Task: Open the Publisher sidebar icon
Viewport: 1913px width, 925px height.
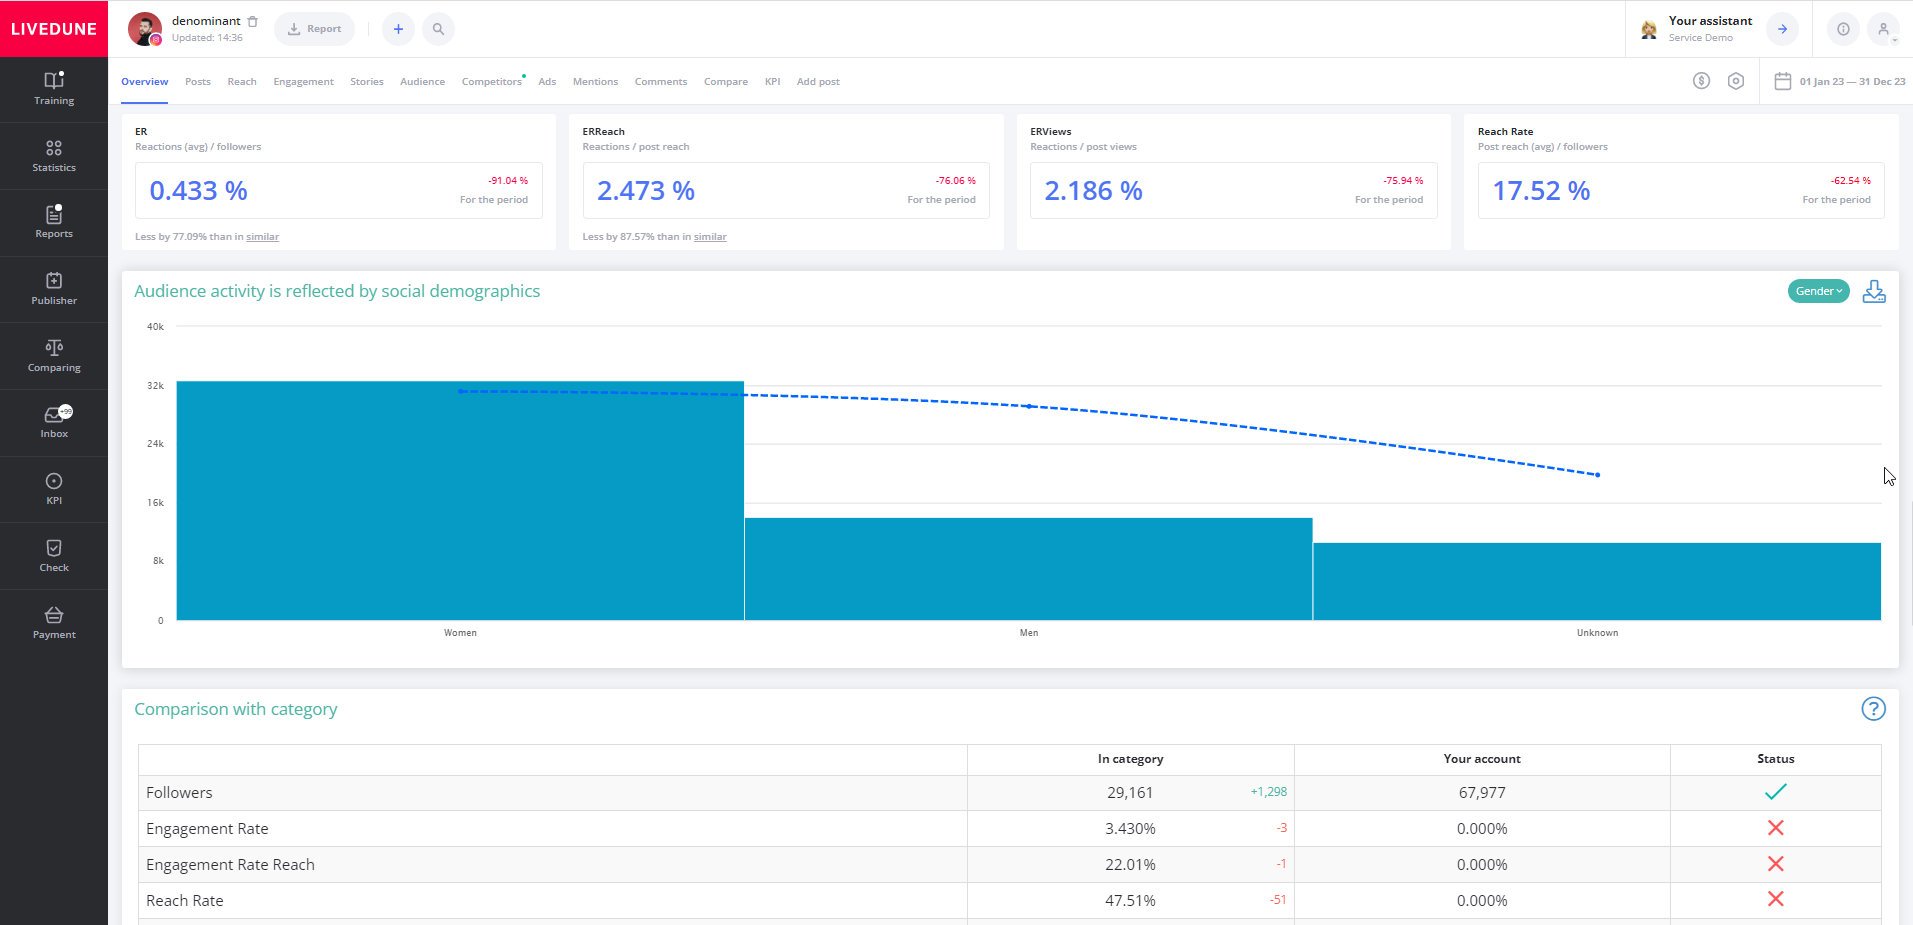Action: [54, 288]
